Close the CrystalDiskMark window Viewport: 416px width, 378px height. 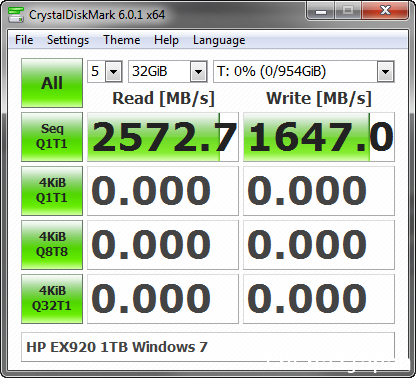(x=385, y=11)
